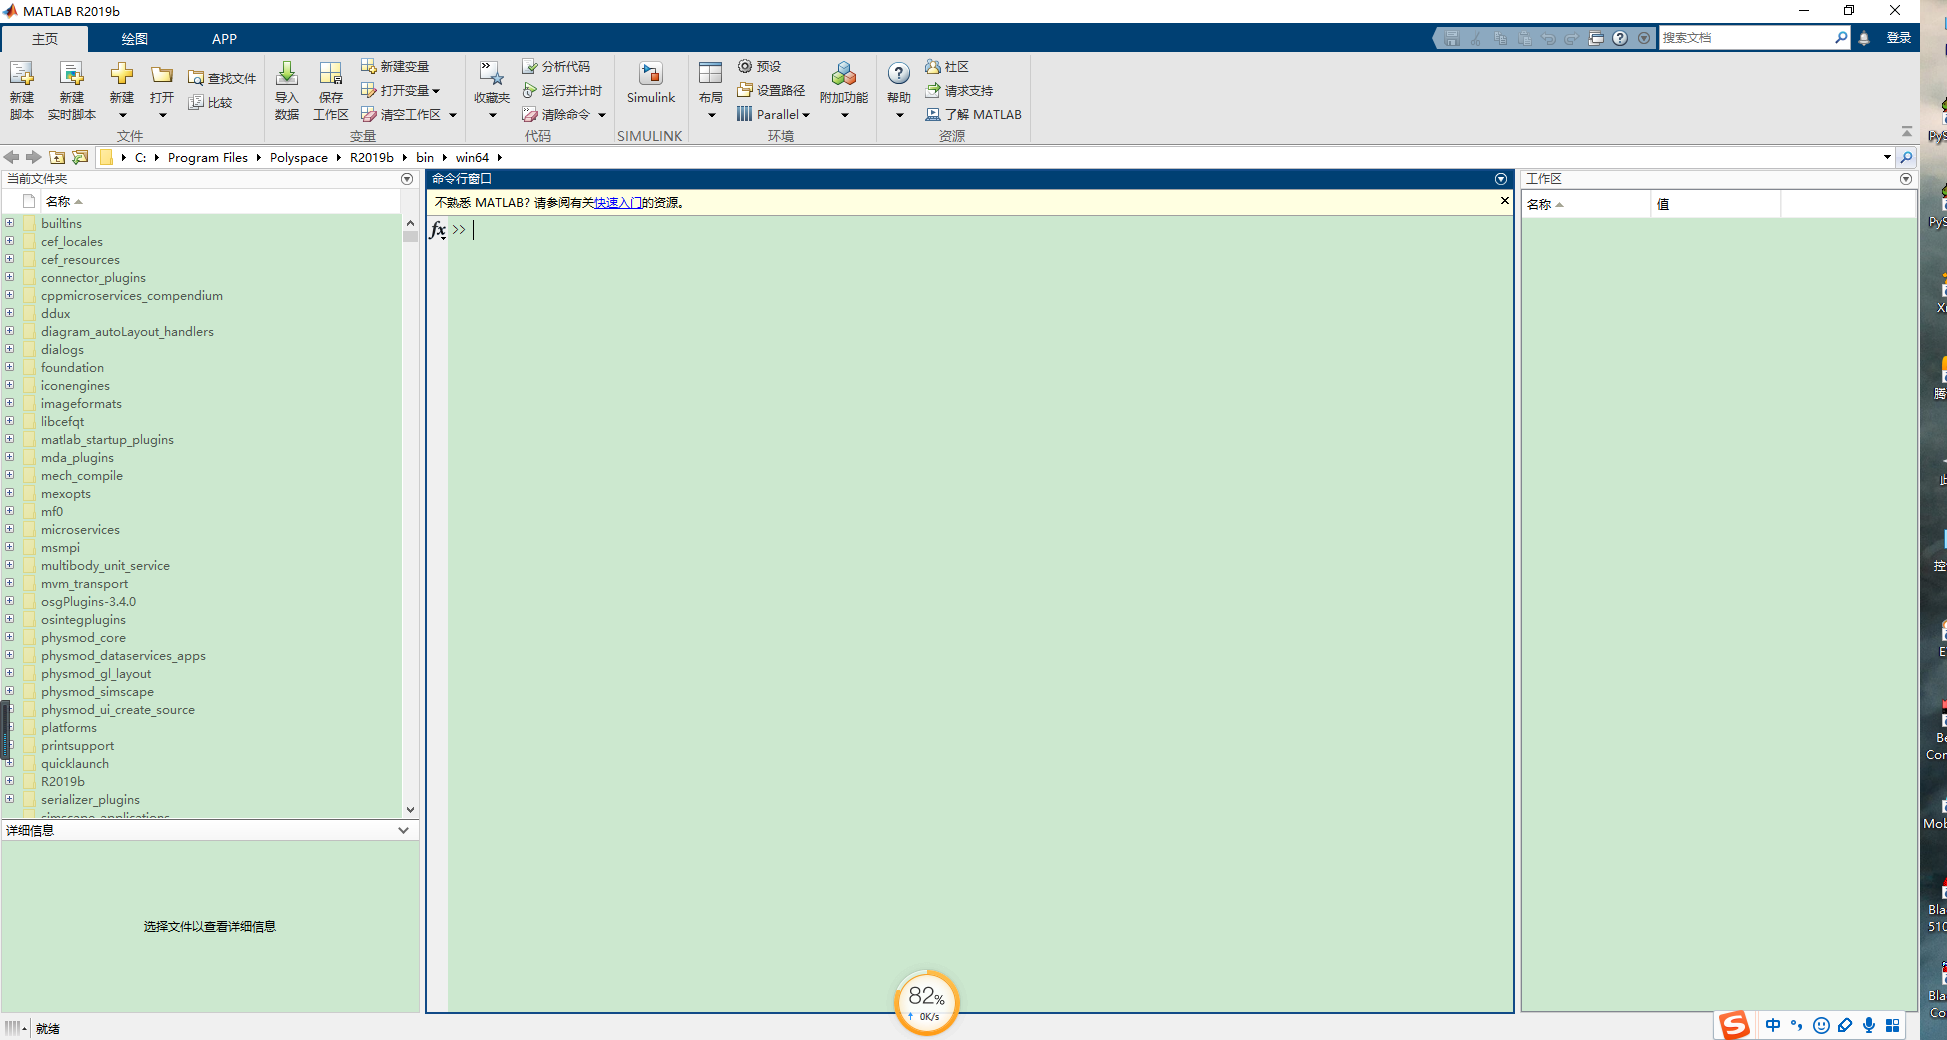Image resolution: width=1947 pixels, height=1040 pixels.
Task: Switch to the APP tab
Action: [224, 39]
